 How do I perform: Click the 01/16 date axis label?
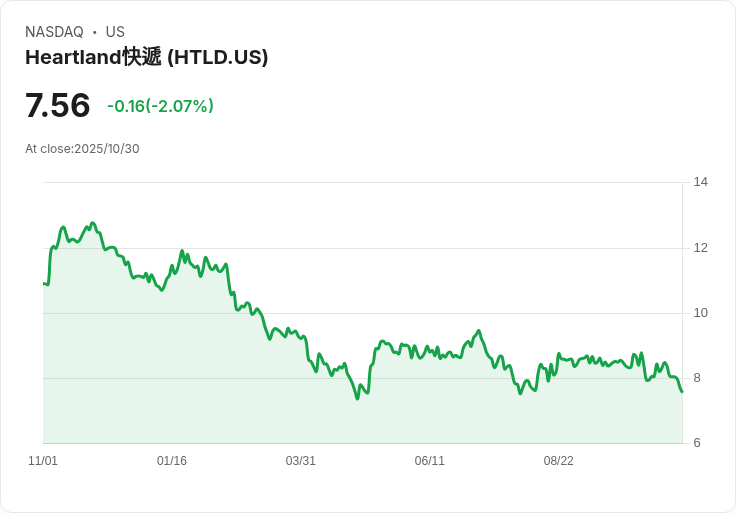point(172,460)
